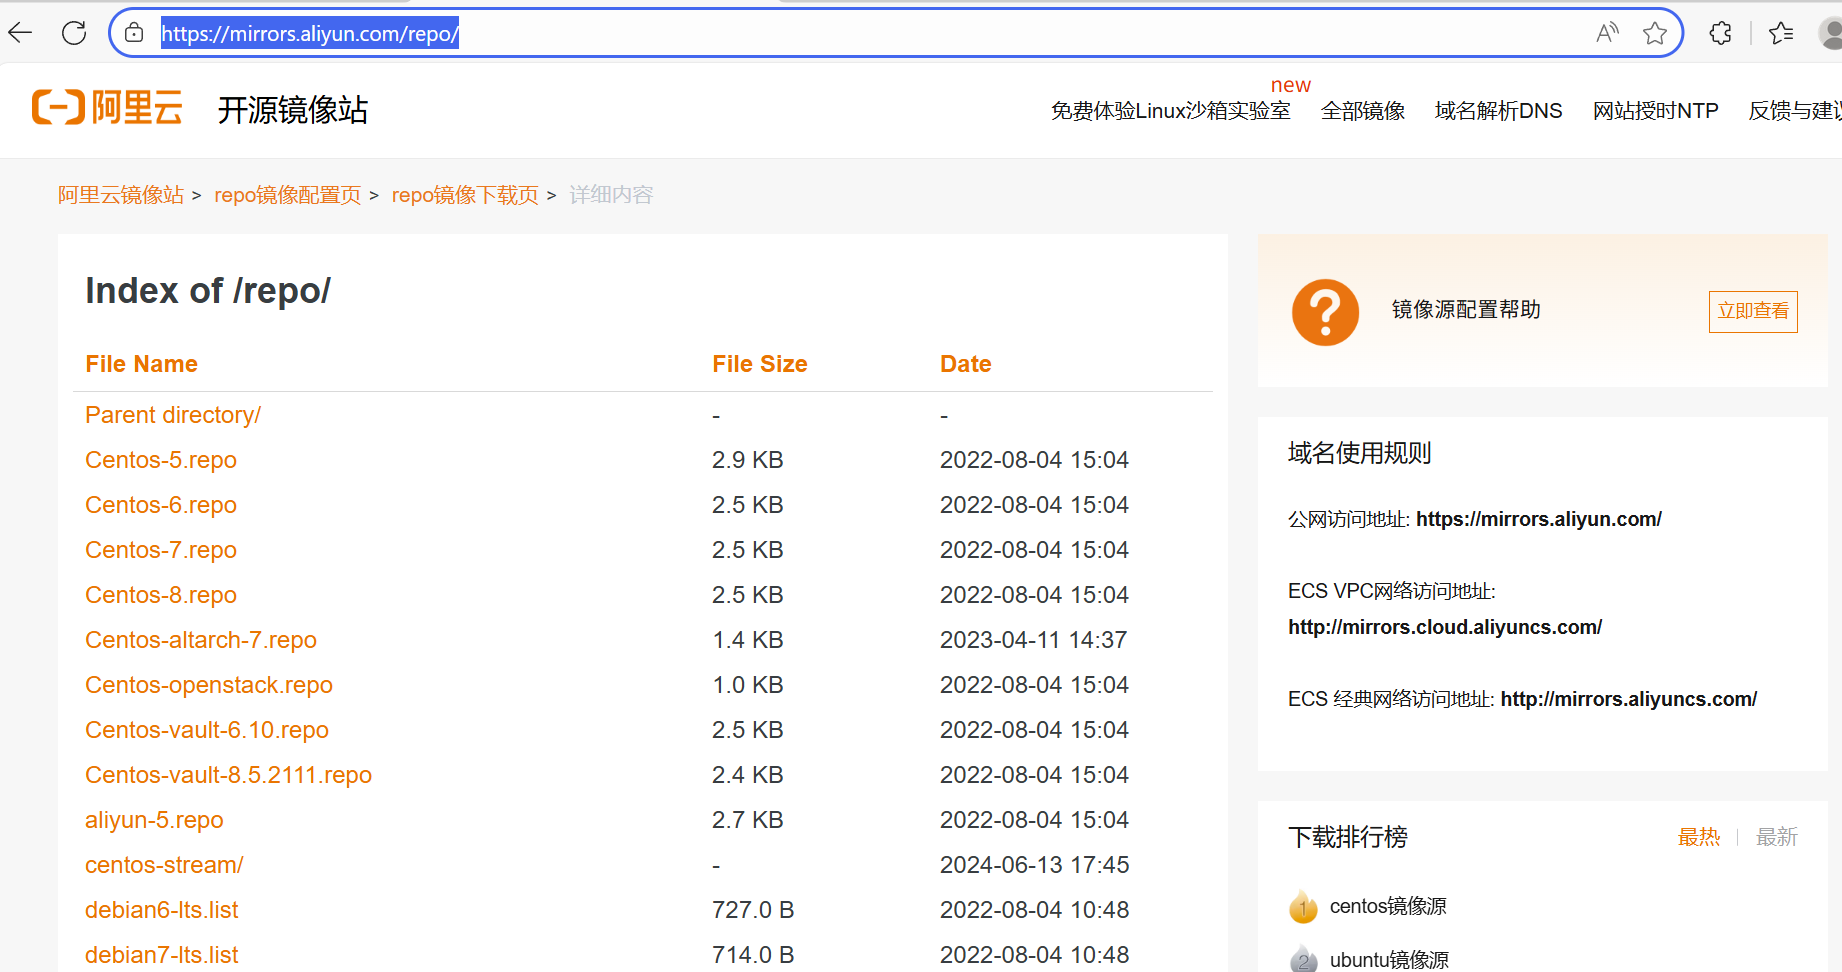Open the Read Aloud icon in address bar
This screenshot has height=972, width=1842.
[x=1607, y=33]
